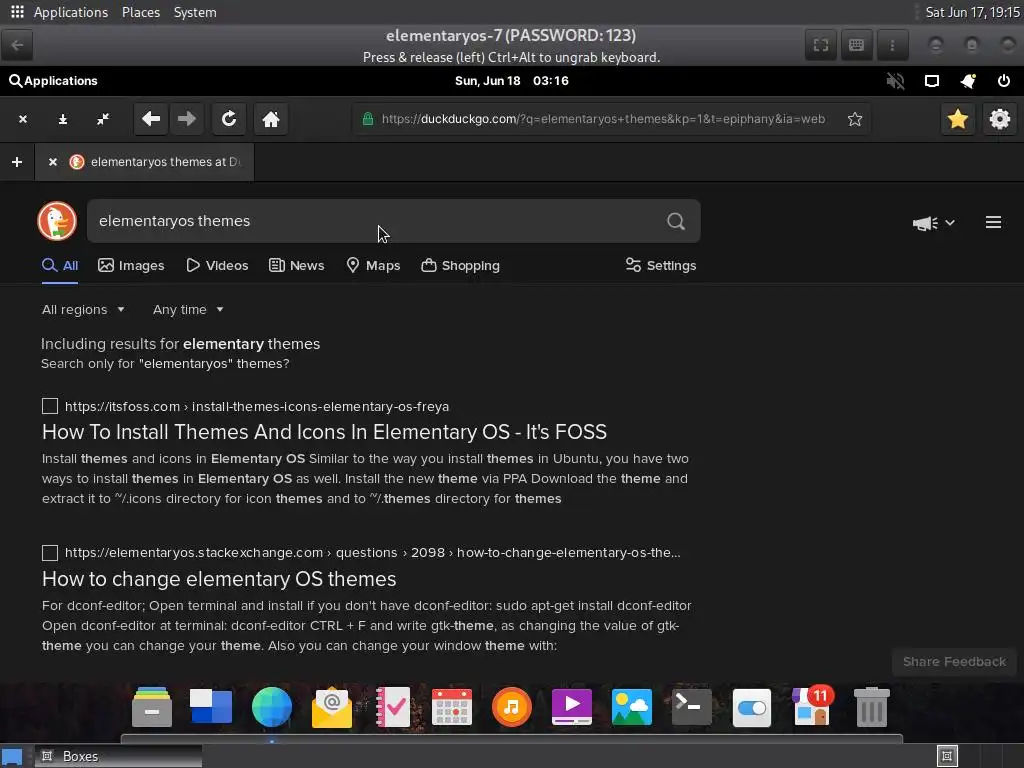Viewport: 1024px width, 768px height.
Task: Switch to the Images search tab
Action: 131,266
